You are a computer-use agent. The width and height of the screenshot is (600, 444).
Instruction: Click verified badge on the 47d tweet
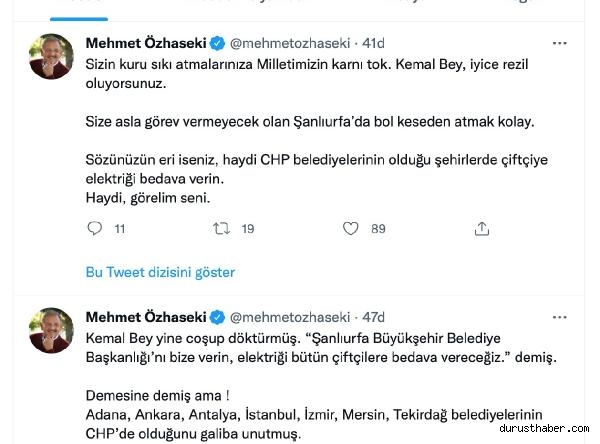(215, 315)
